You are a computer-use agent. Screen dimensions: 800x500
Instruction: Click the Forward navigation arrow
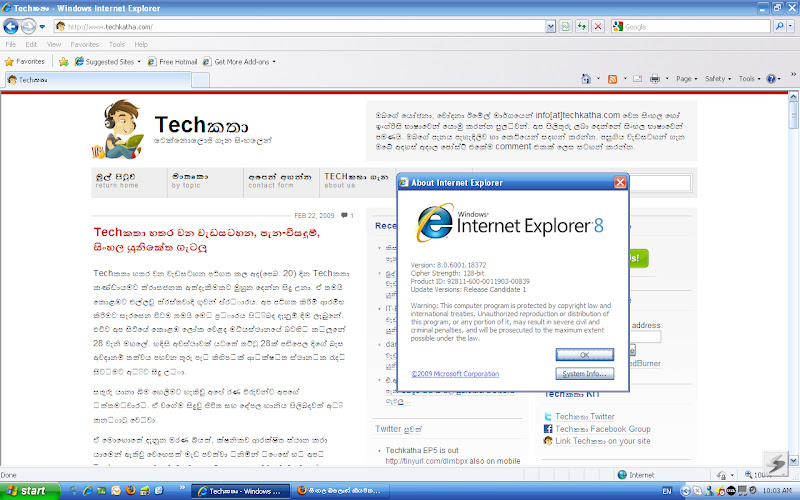(29, 26)
